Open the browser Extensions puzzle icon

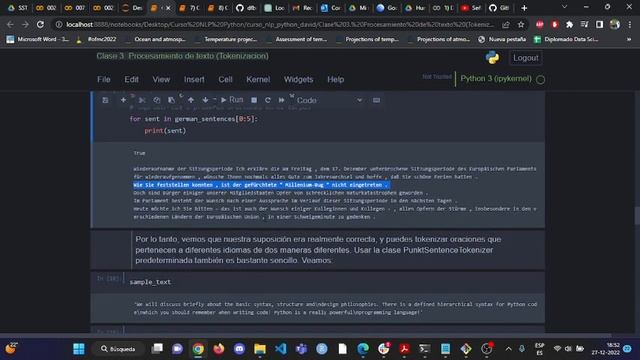pyautogui.click(x=569, y=24)
